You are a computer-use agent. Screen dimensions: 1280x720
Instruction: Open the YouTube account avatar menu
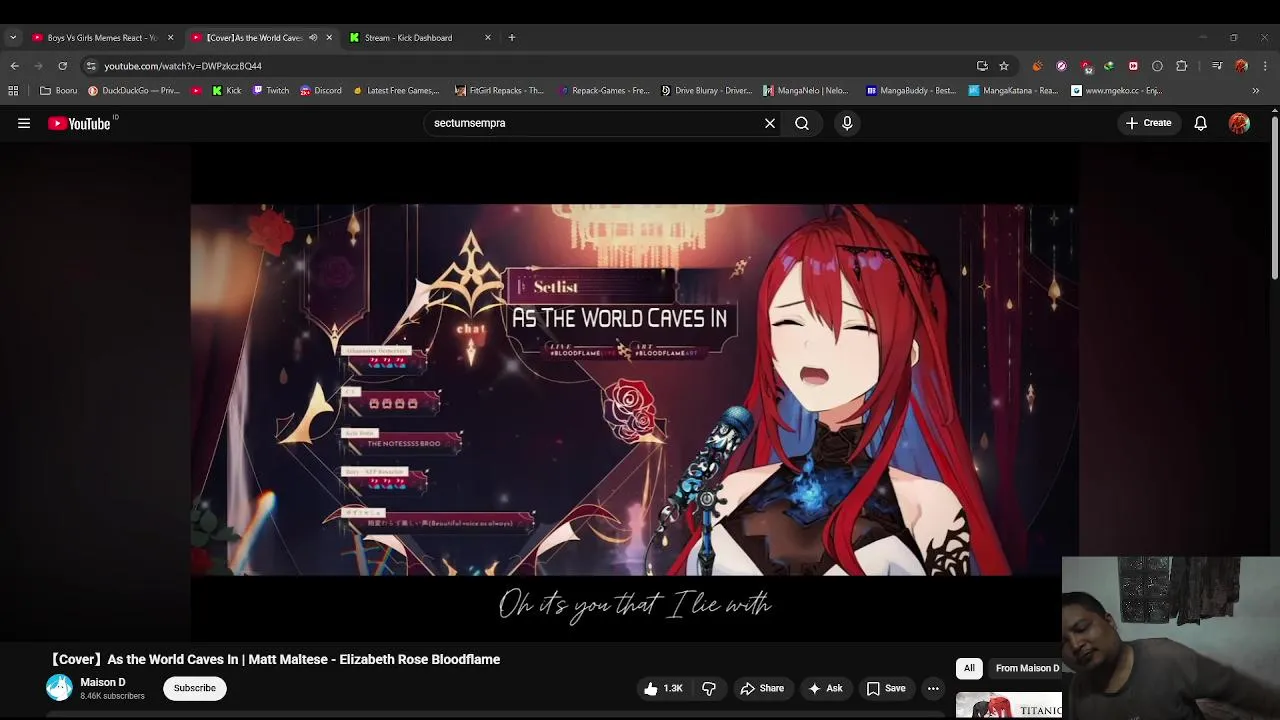1239,123
